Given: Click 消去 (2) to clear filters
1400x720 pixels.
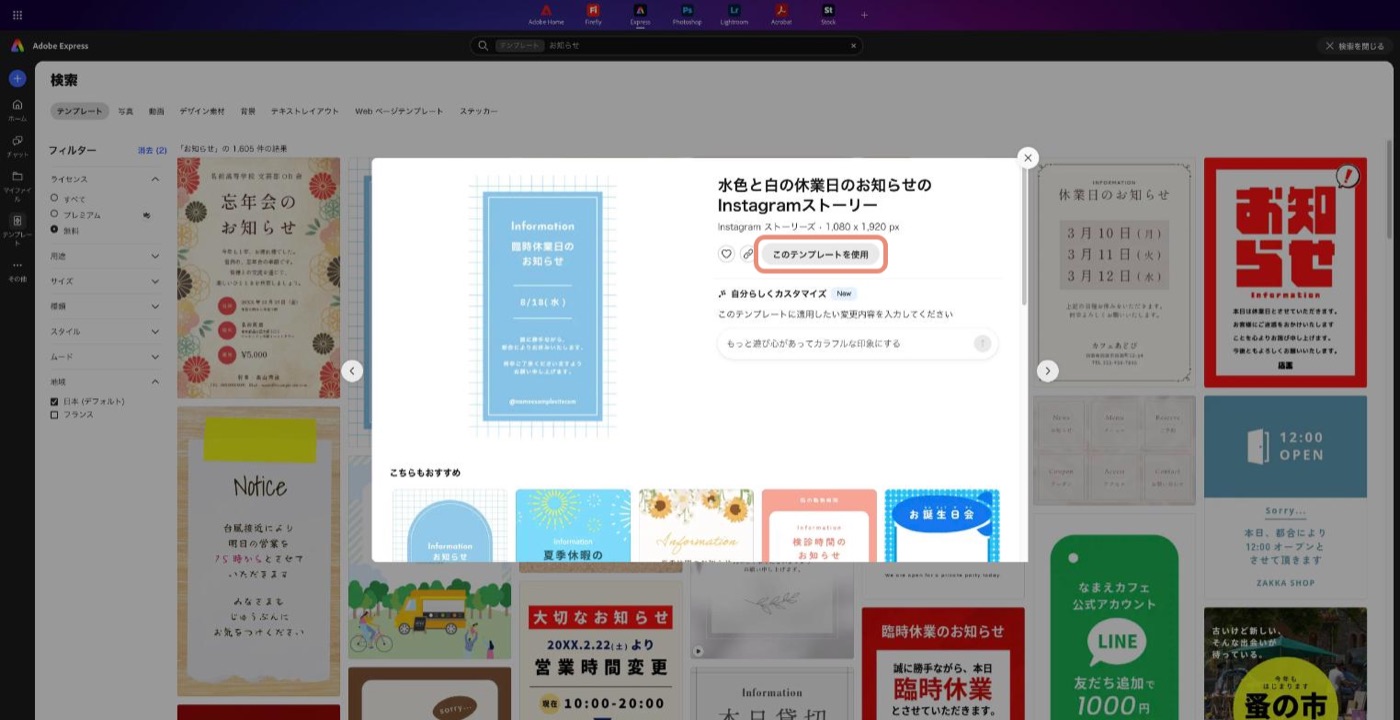Looking at the screenshot, I should tap(153, 150).
